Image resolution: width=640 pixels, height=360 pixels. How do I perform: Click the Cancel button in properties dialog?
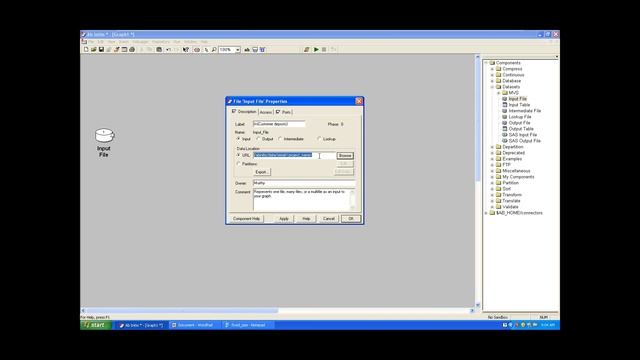[x=329, y=219]
